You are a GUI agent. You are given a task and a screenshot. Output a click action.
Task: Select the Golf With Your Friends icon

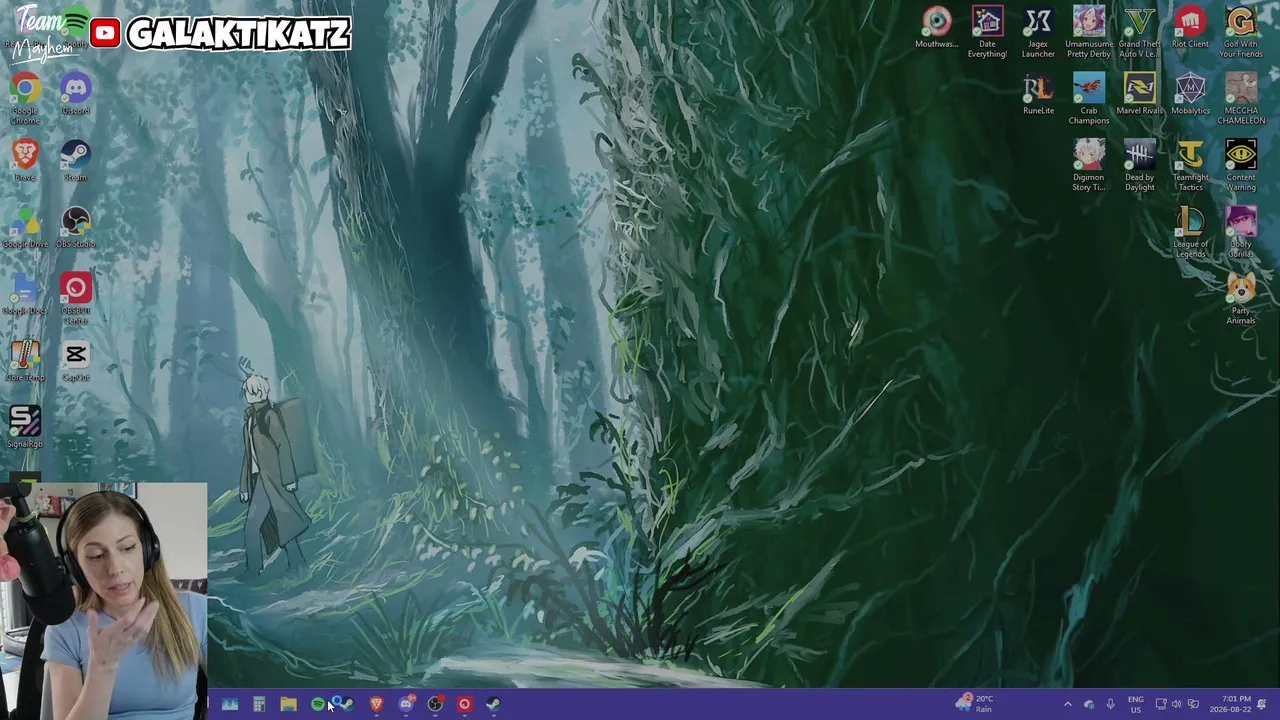coord(1241,33)
